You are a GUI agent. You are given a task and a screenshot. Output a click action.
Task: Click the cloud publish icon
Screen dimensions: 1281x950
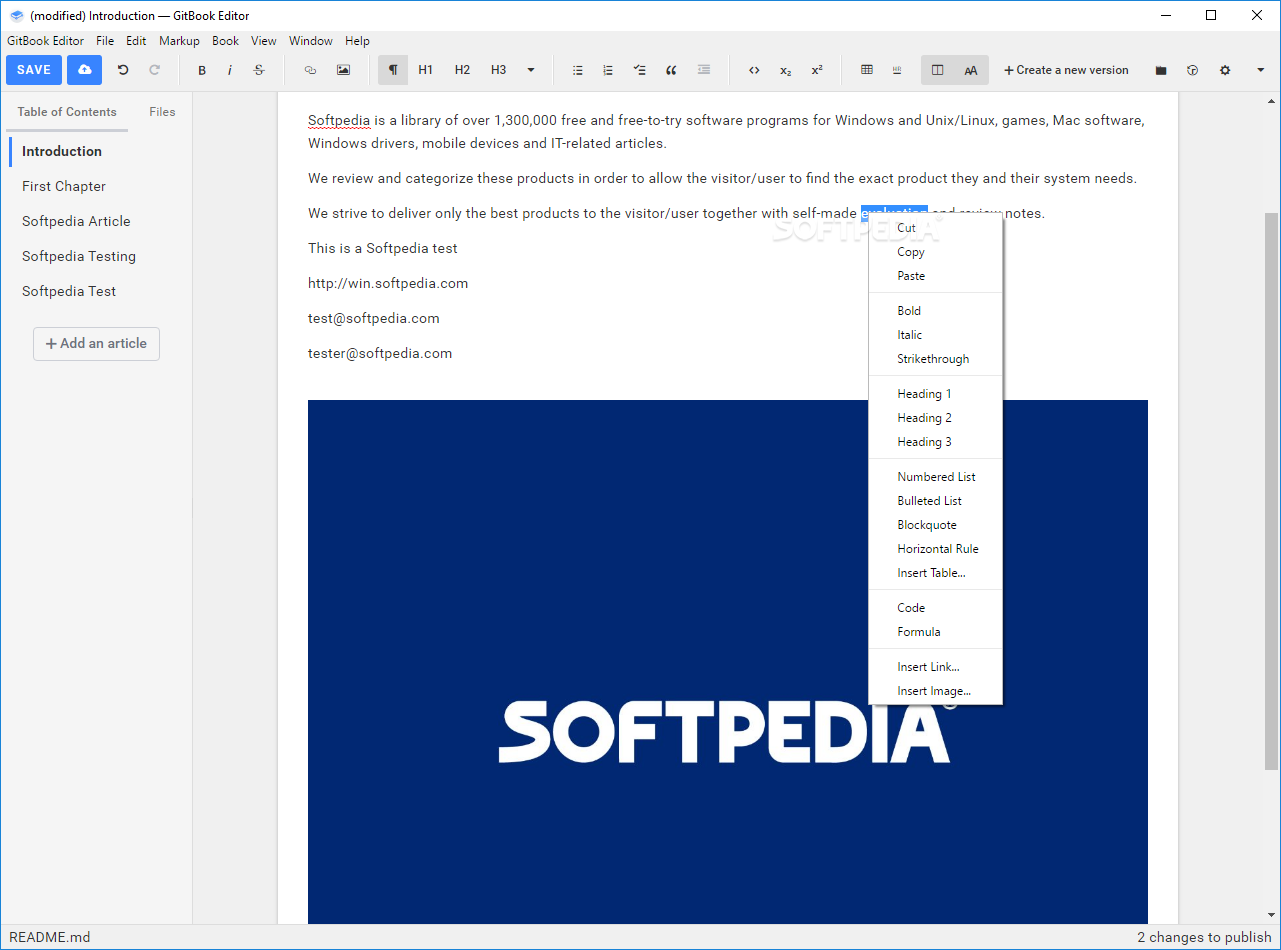tap(85, 70)
